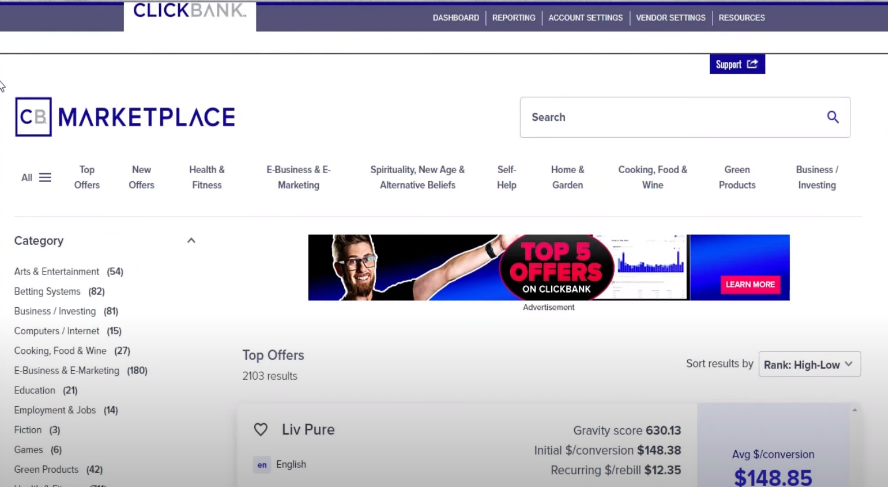This screenshot has height=487, width=888.
Task: Filter by Cooking, Food & Wine sidebar category
Action: [72, 351]
